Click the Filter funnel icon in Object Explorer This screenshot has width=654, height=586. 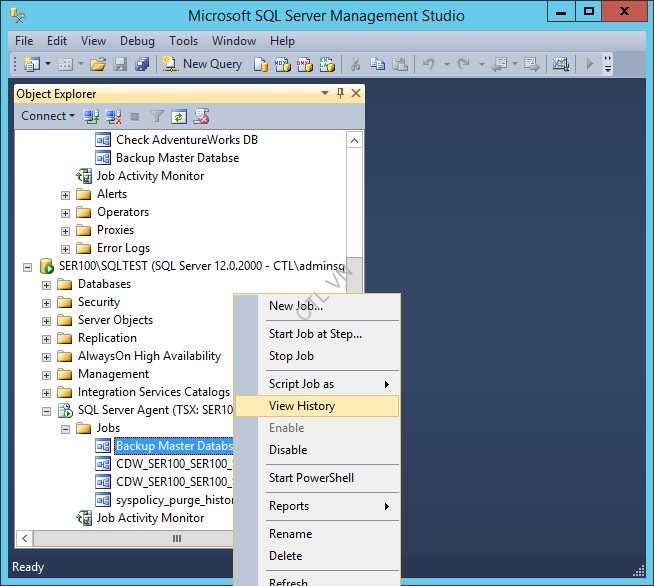pyautogui.click(x=157, y=116)
